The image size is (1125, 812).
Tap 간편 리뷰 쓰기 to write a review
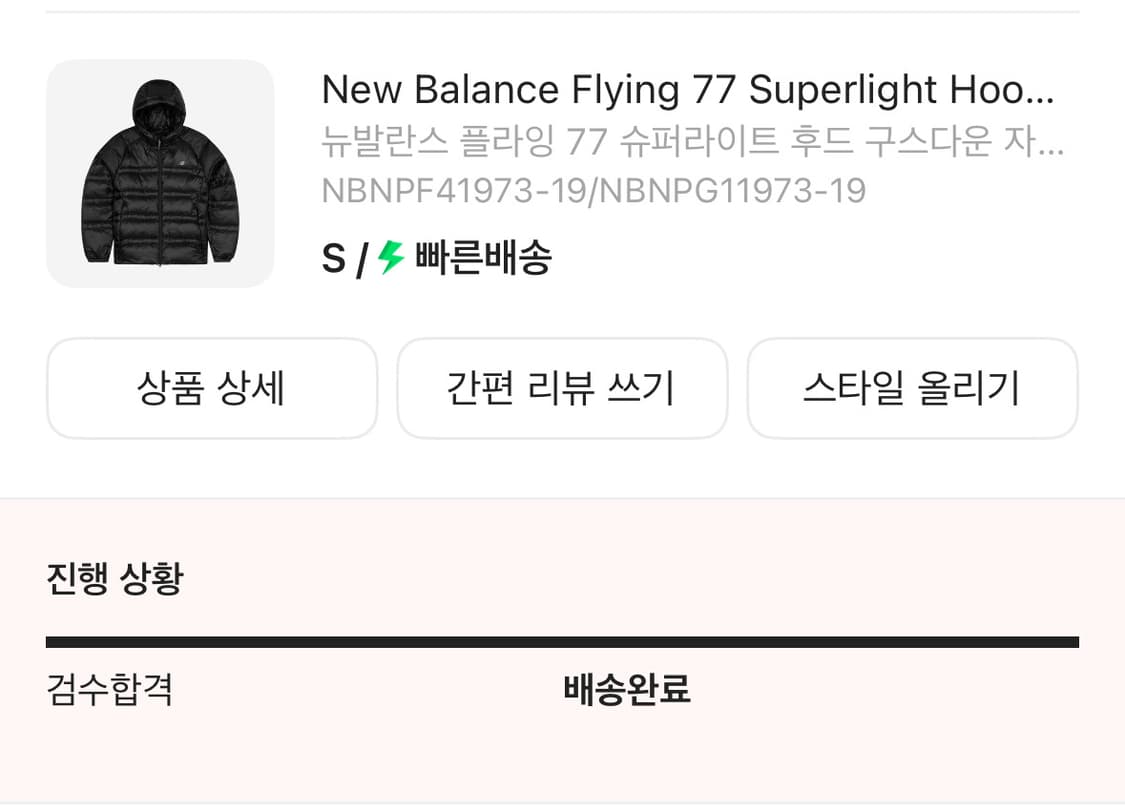tap(562, 388)
